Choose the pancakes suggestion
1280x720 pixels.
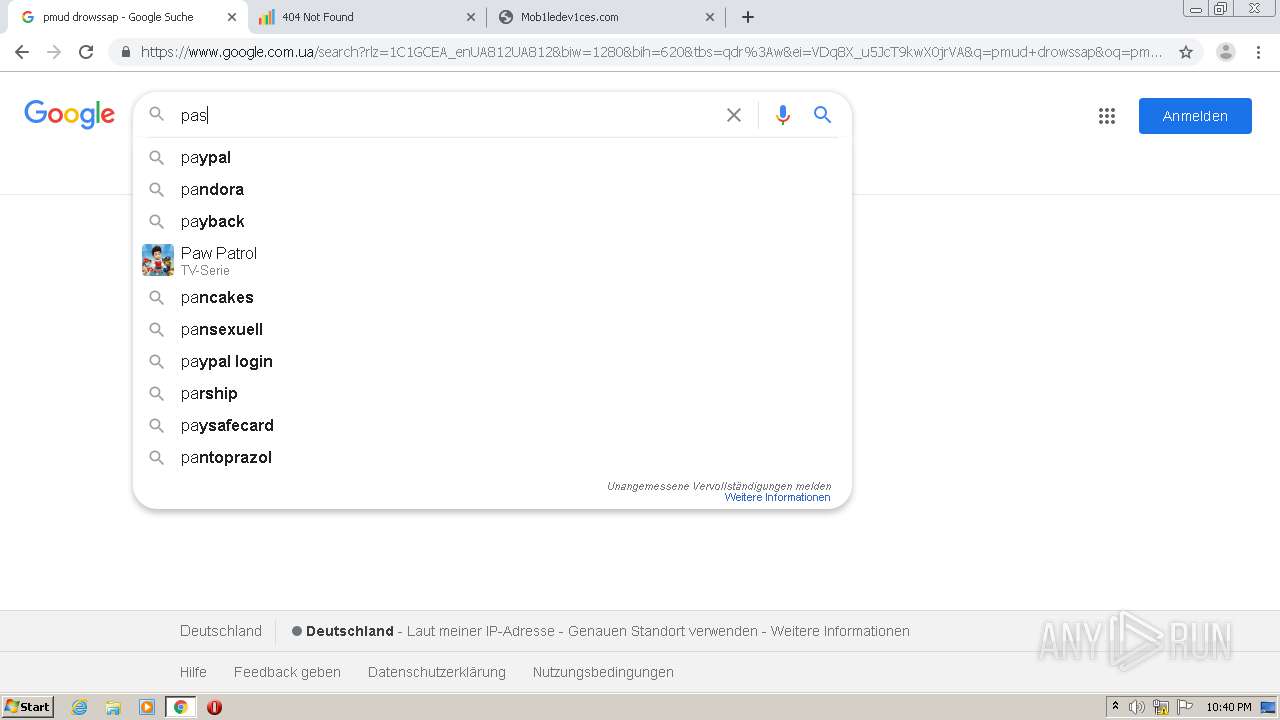click(492, 297)
